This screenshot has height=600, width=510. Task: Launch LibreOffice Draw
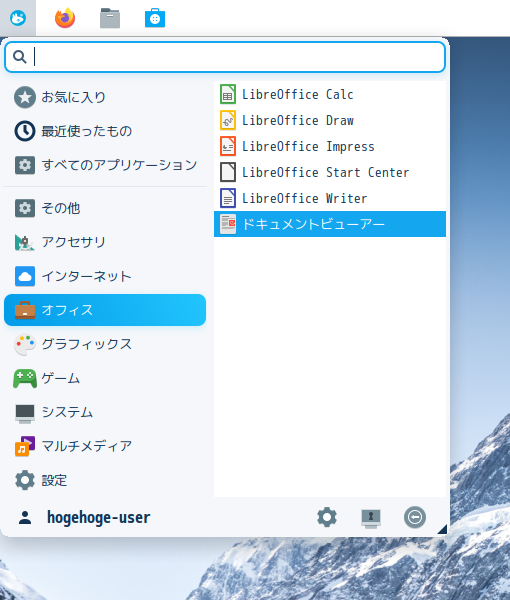click(330, 120)
